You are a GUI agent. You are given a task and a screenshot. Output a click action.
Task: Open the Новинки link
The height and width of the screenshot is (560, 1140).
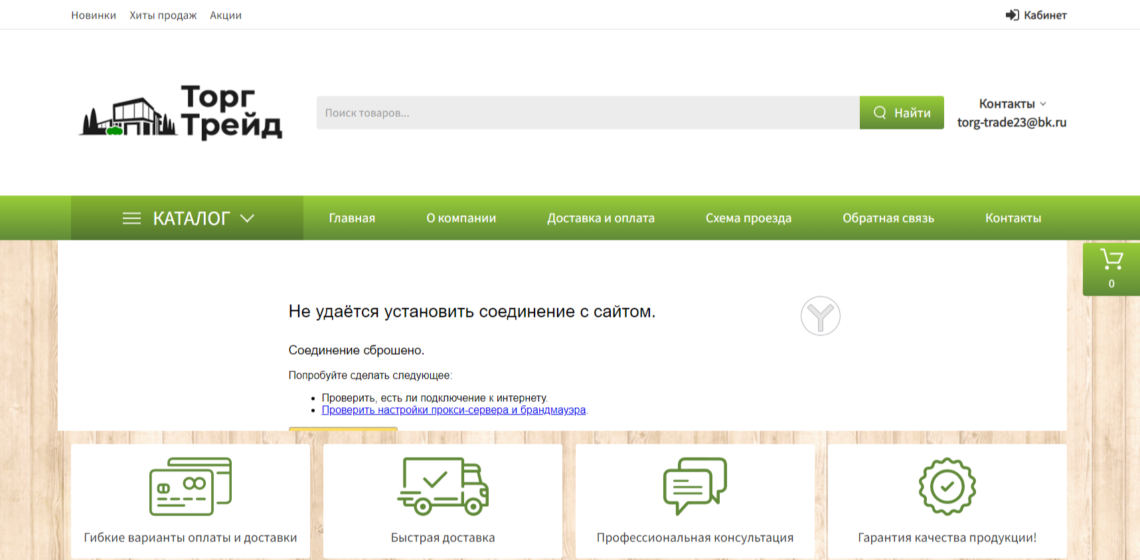pyautogui.click(x=94, y=15)
